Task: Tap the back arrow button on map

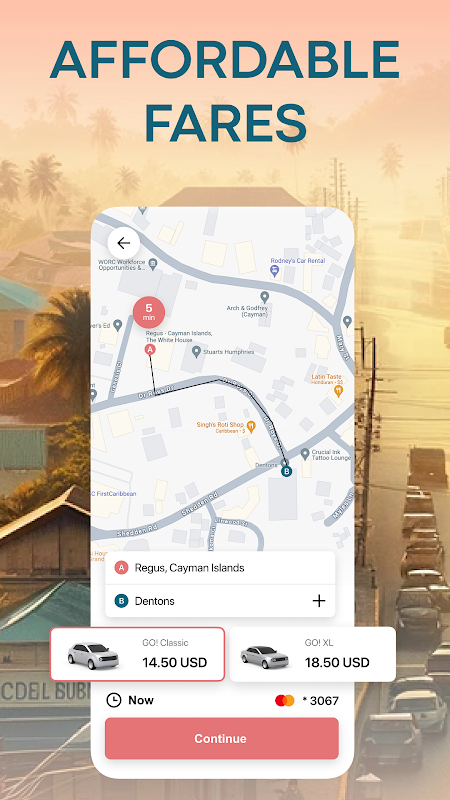Action: pyautogui.click(x=123, y=243)
